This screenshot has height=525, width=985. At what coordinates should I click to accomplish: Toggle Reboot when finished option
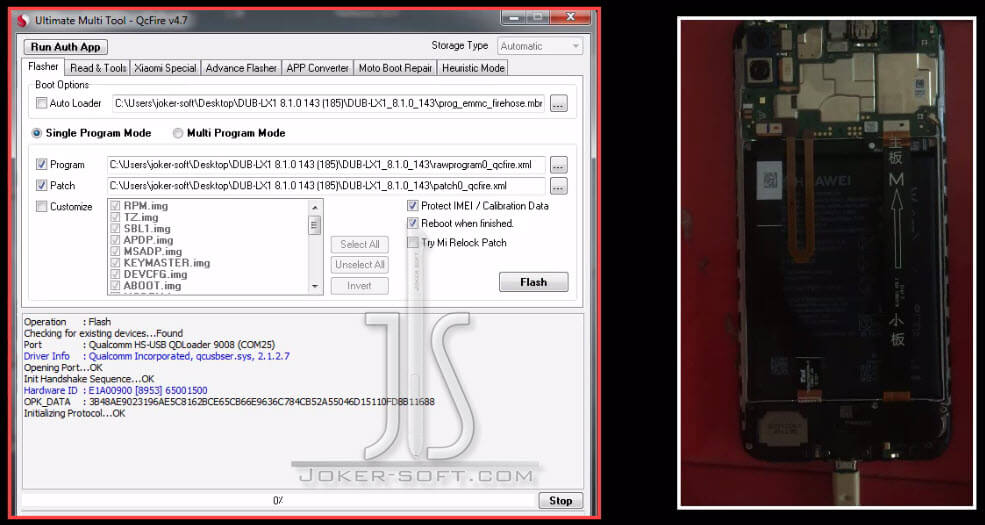pos(413,223)
